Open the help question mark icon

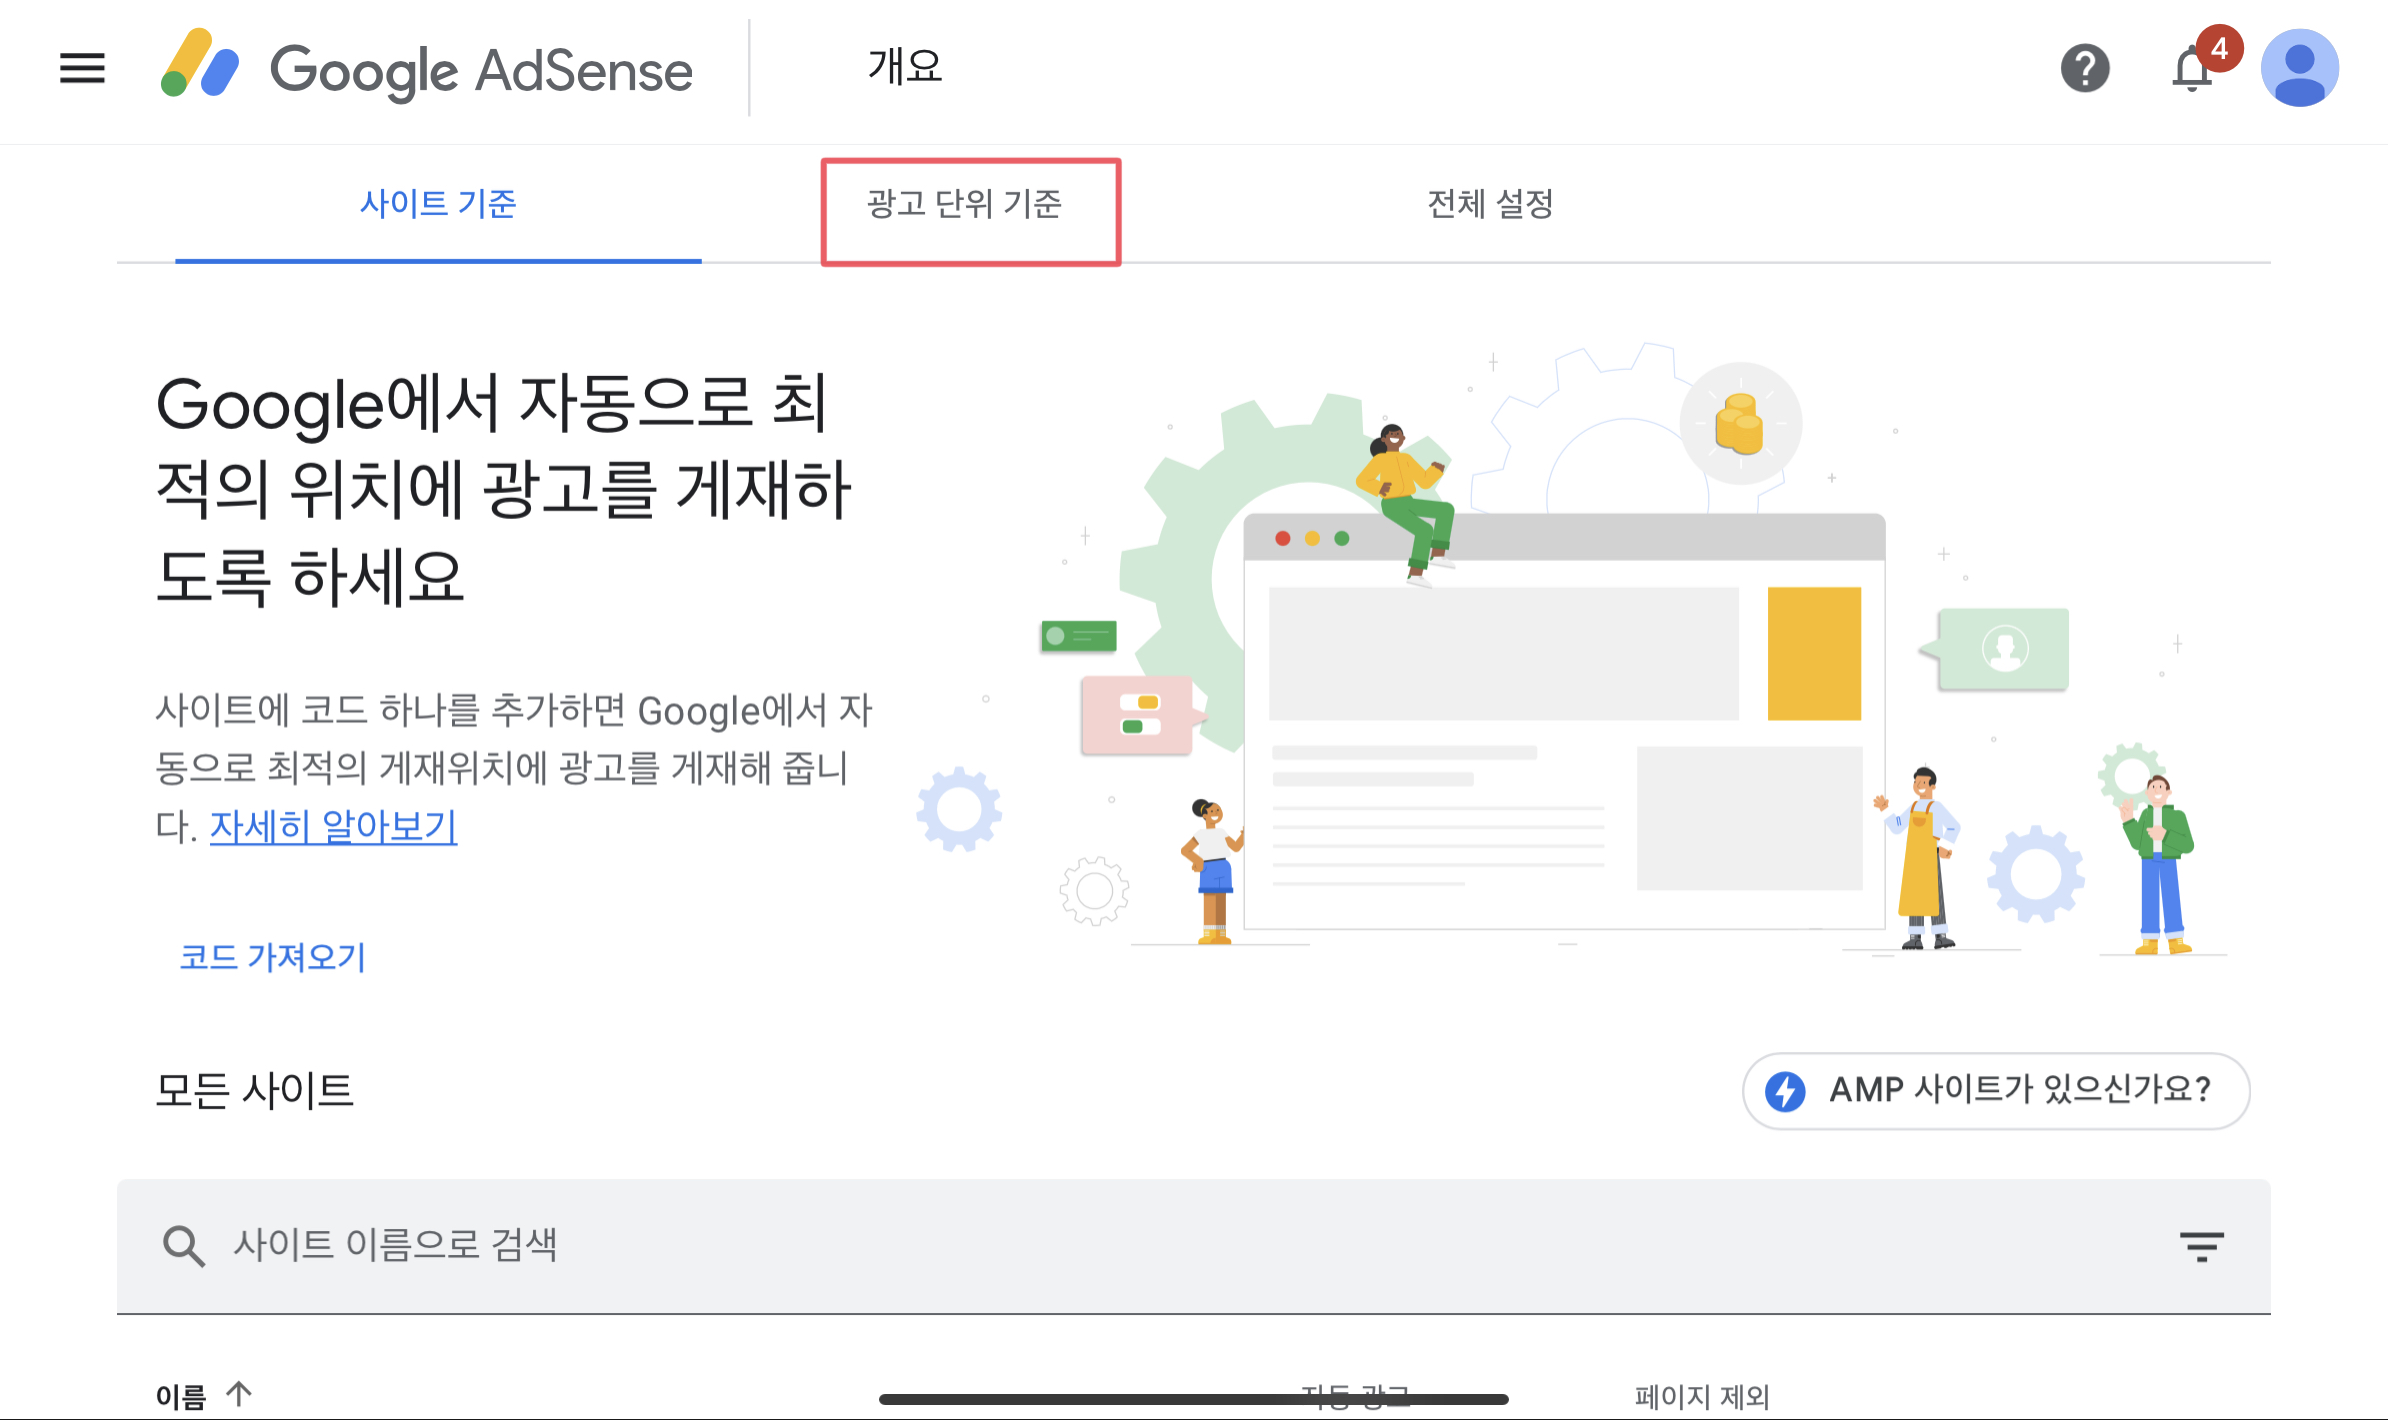coord(2085,68)
